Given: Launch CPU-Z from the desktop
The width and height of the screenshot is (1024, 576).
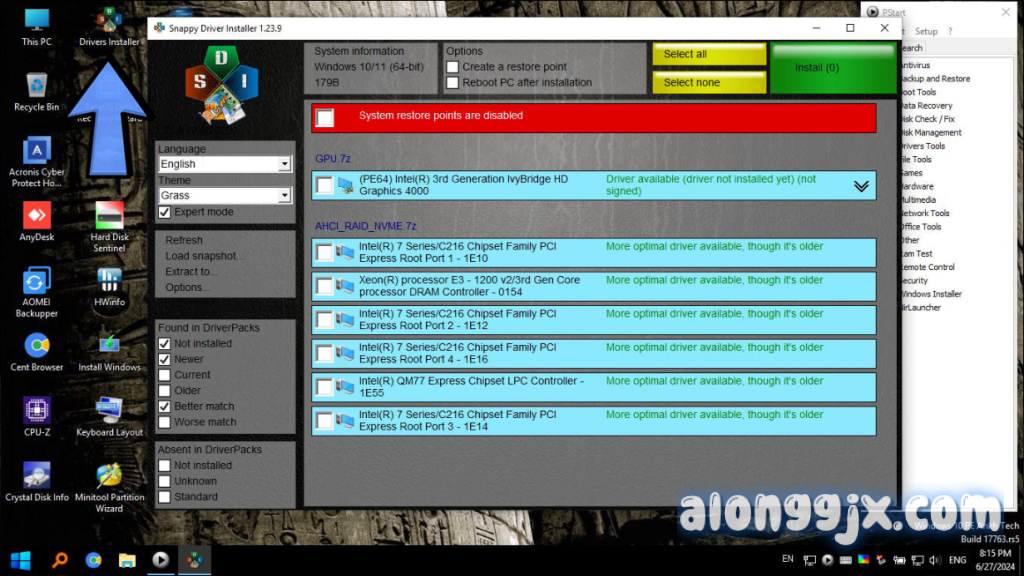Looking at the screenshot, I should (x=37, y=411).
